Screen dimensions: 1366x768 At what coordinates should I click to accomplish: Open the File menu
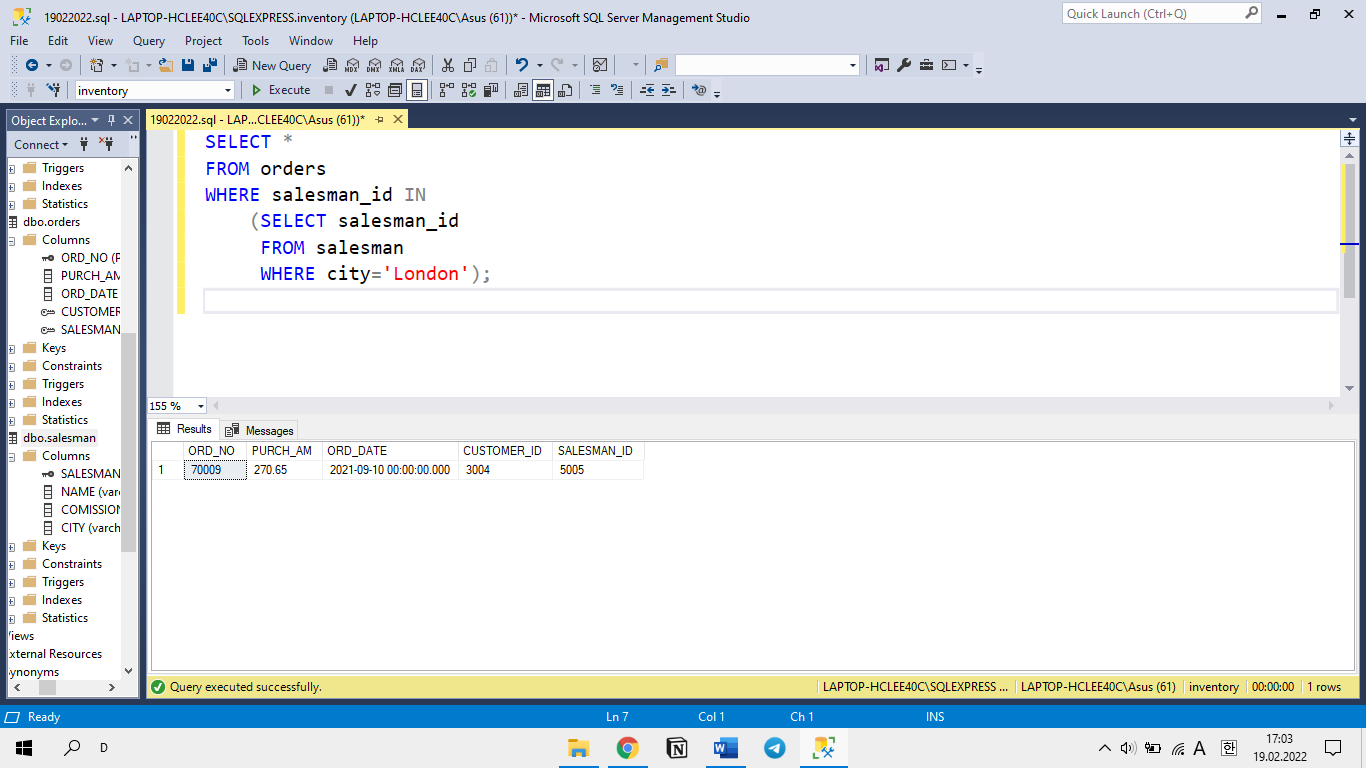[19, 41]
